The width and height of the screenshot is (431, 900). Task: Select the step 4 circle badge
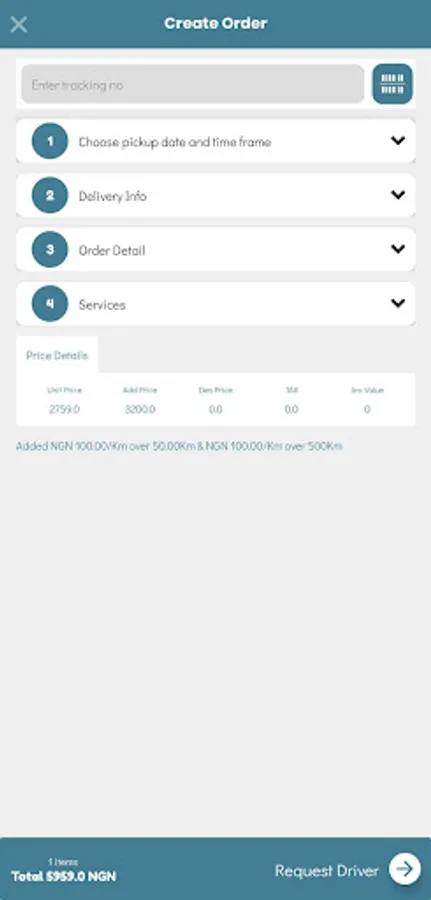tap(50, 304)
